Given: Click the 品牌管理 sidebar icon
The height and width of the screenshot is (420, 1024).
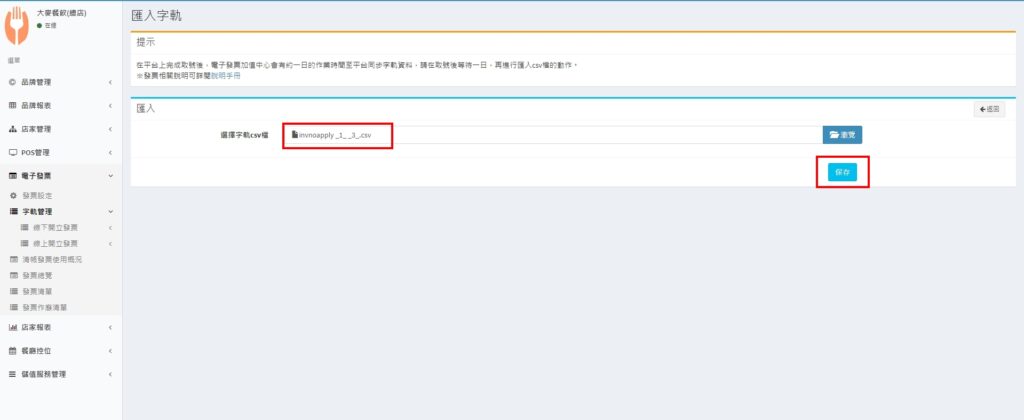Looking at the screenshot, I should point(12,82).
